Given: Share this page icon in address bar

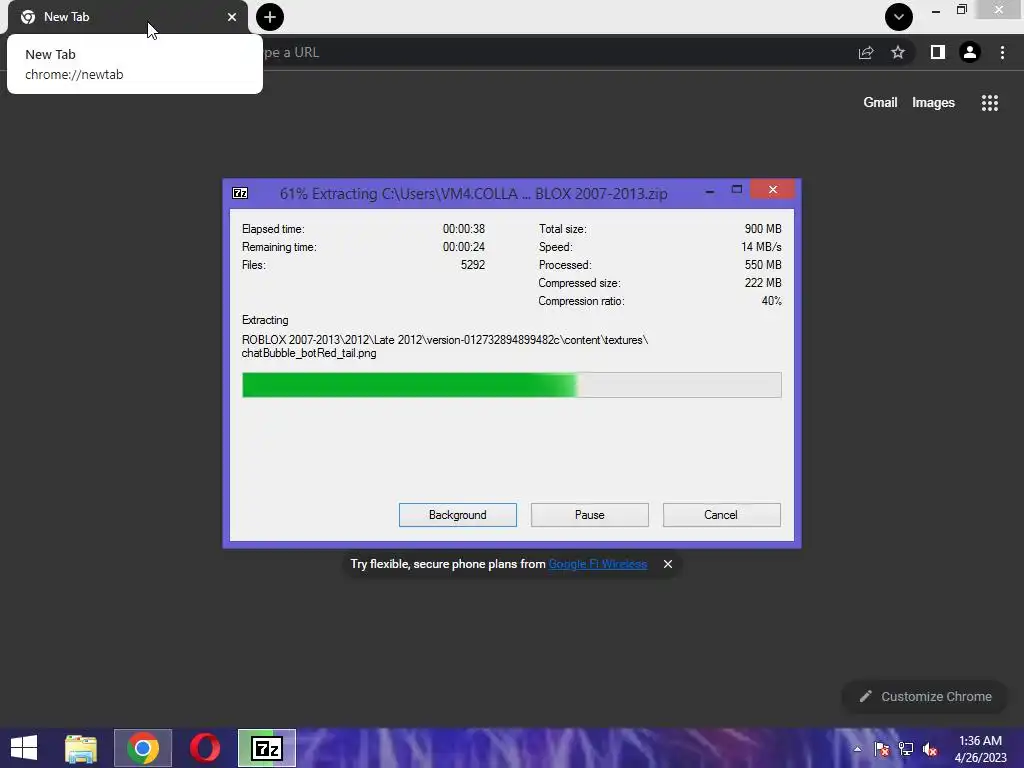Looking at the screenshot, I should (x=866, y=52).
